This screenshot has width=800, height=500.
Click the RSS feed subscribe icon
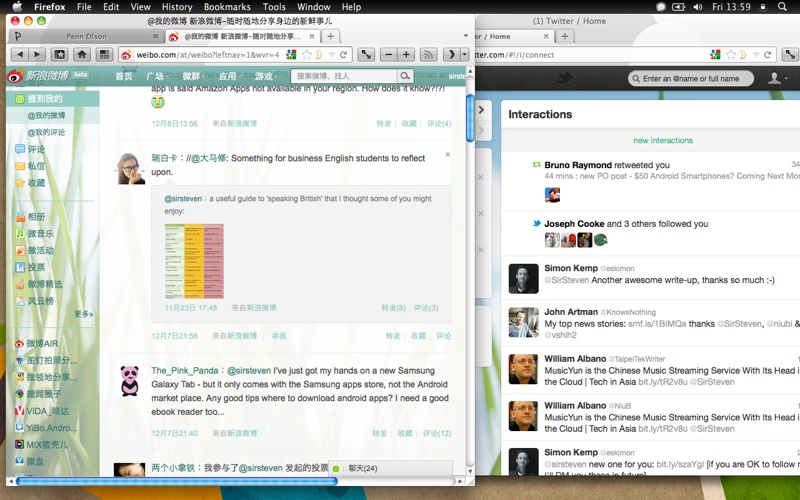tap(429, 55)
